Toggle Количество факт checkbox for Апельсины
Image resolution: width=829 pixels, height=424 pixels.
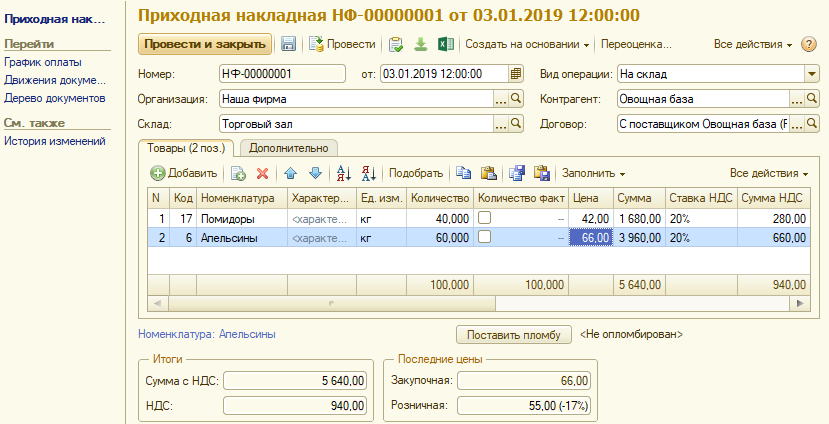[485, 237]
